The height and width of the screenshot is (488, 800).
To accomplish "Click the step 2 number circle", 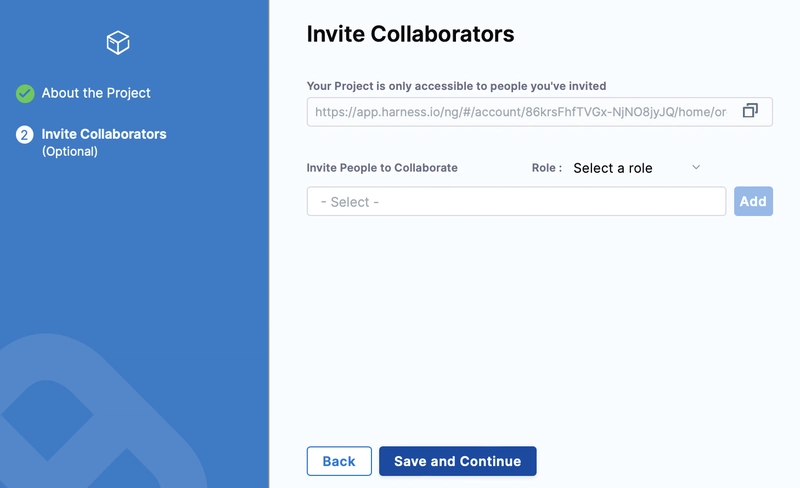I will click(x=24, y=135).
